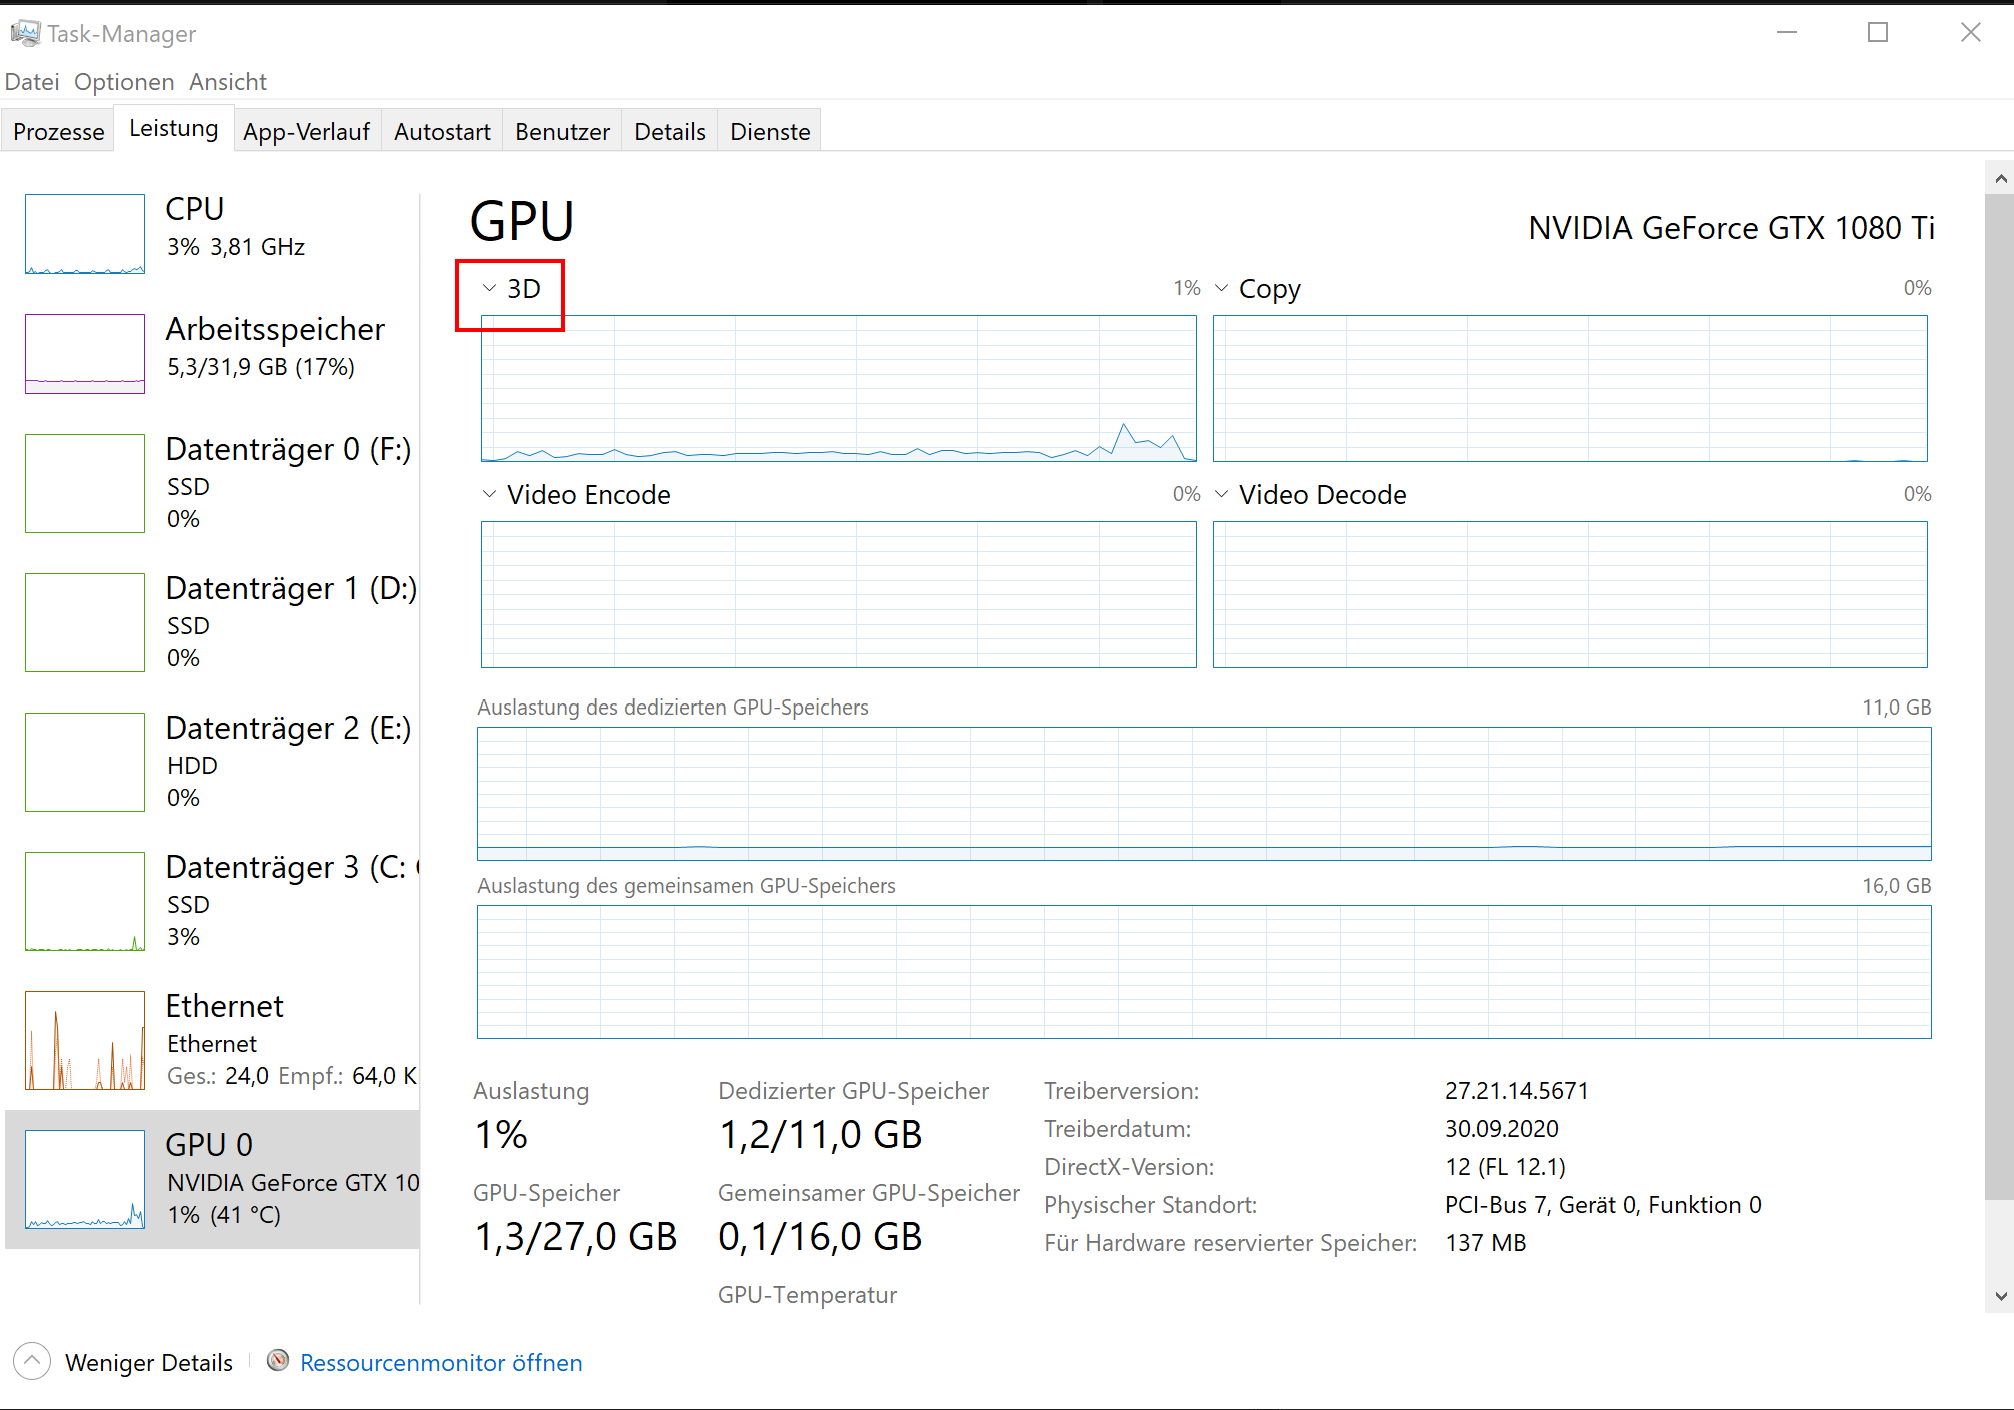Select the Arbeitsspeicher graph thumbnail
Viewport: 2014px width, 1410px height.
85,354
